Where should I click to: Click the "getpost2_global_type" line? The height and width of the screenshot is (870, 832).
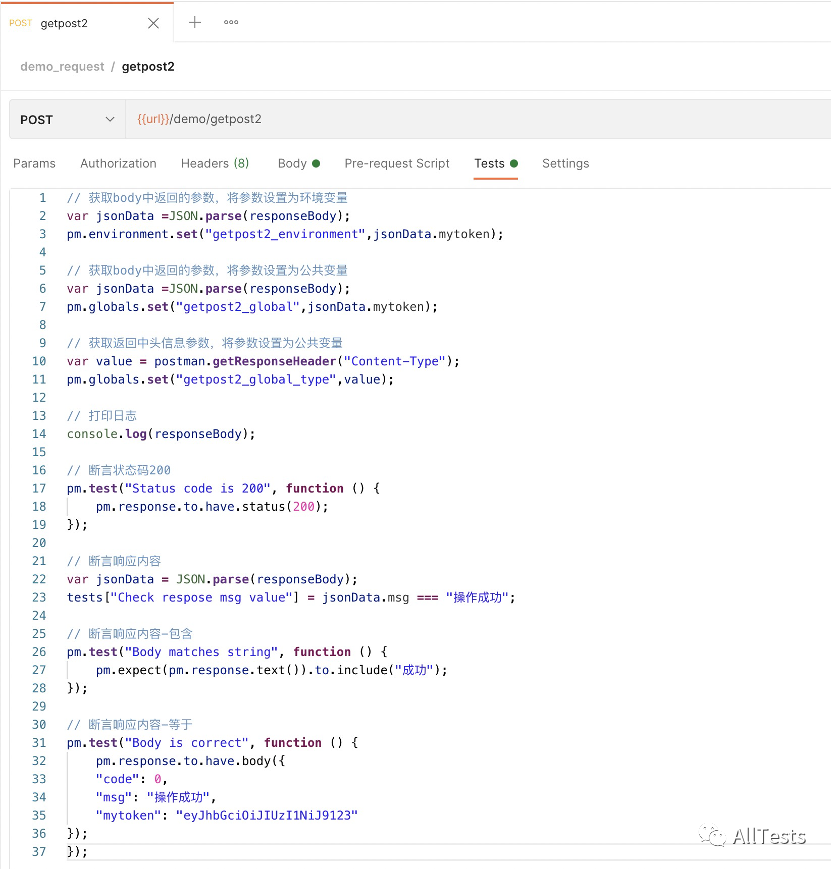pyautogui.click(x=230, y=380)
